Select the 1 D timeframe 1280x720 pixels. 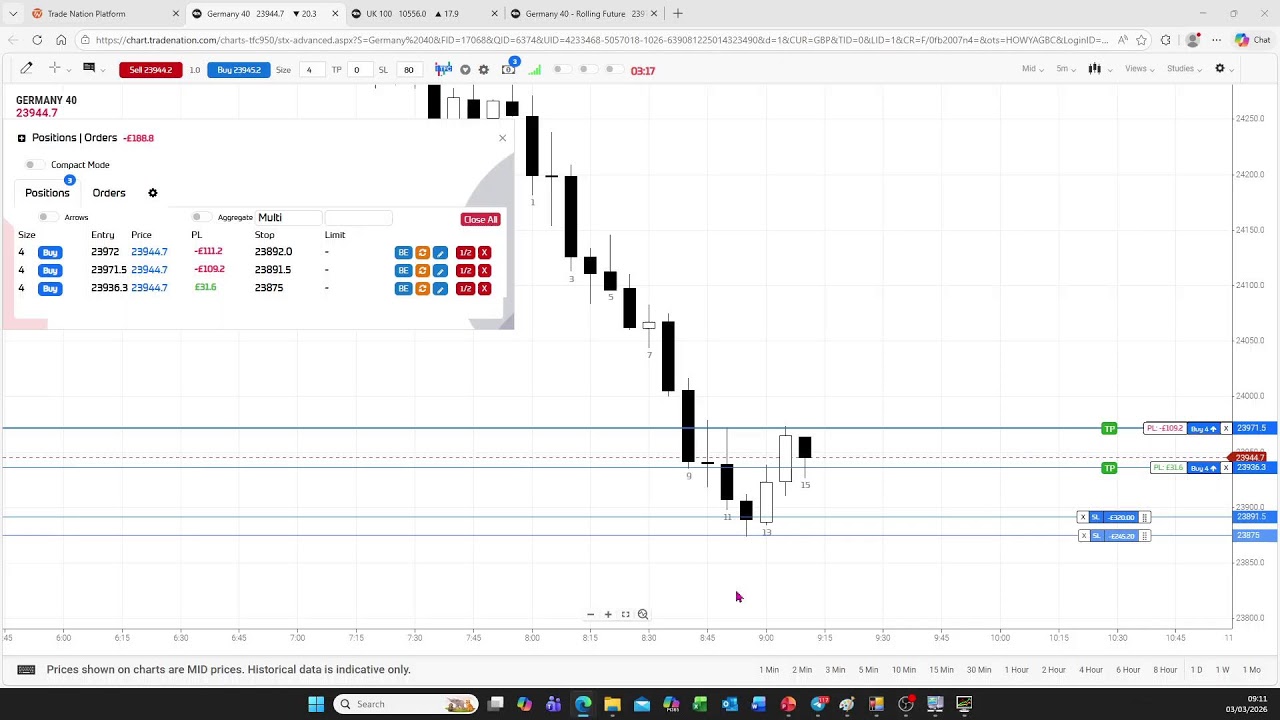point(1196,670)
